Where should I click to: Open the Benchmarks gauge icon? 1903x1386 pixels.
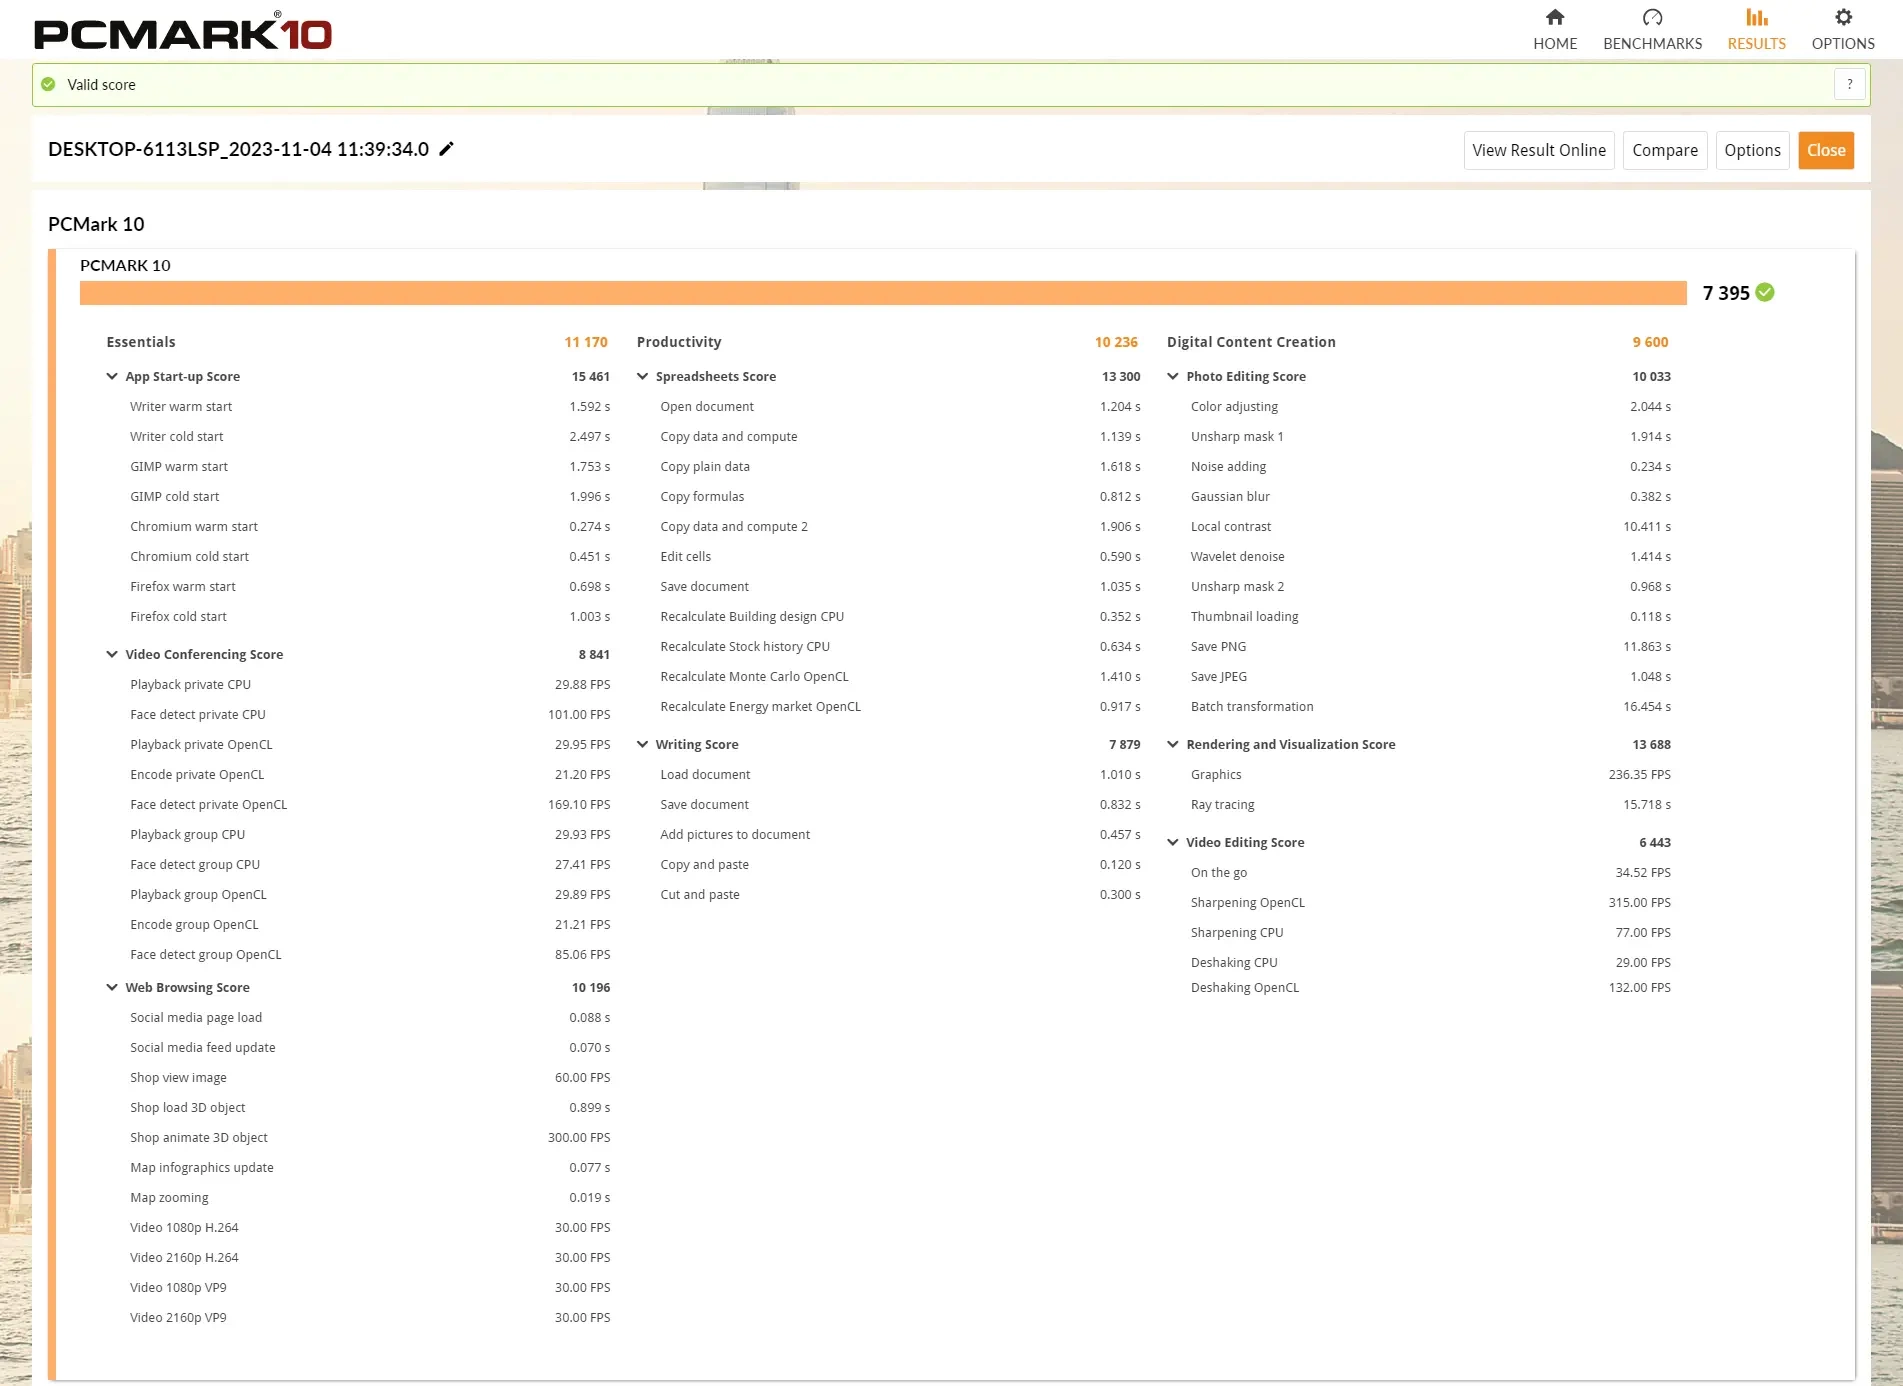coord(1652,17)
